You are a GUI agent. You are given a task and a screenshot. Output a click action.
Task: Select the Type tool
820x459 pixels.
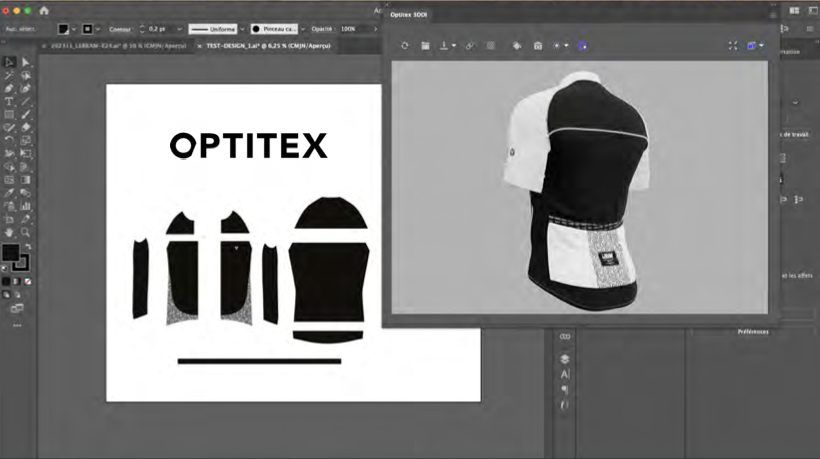9,101
